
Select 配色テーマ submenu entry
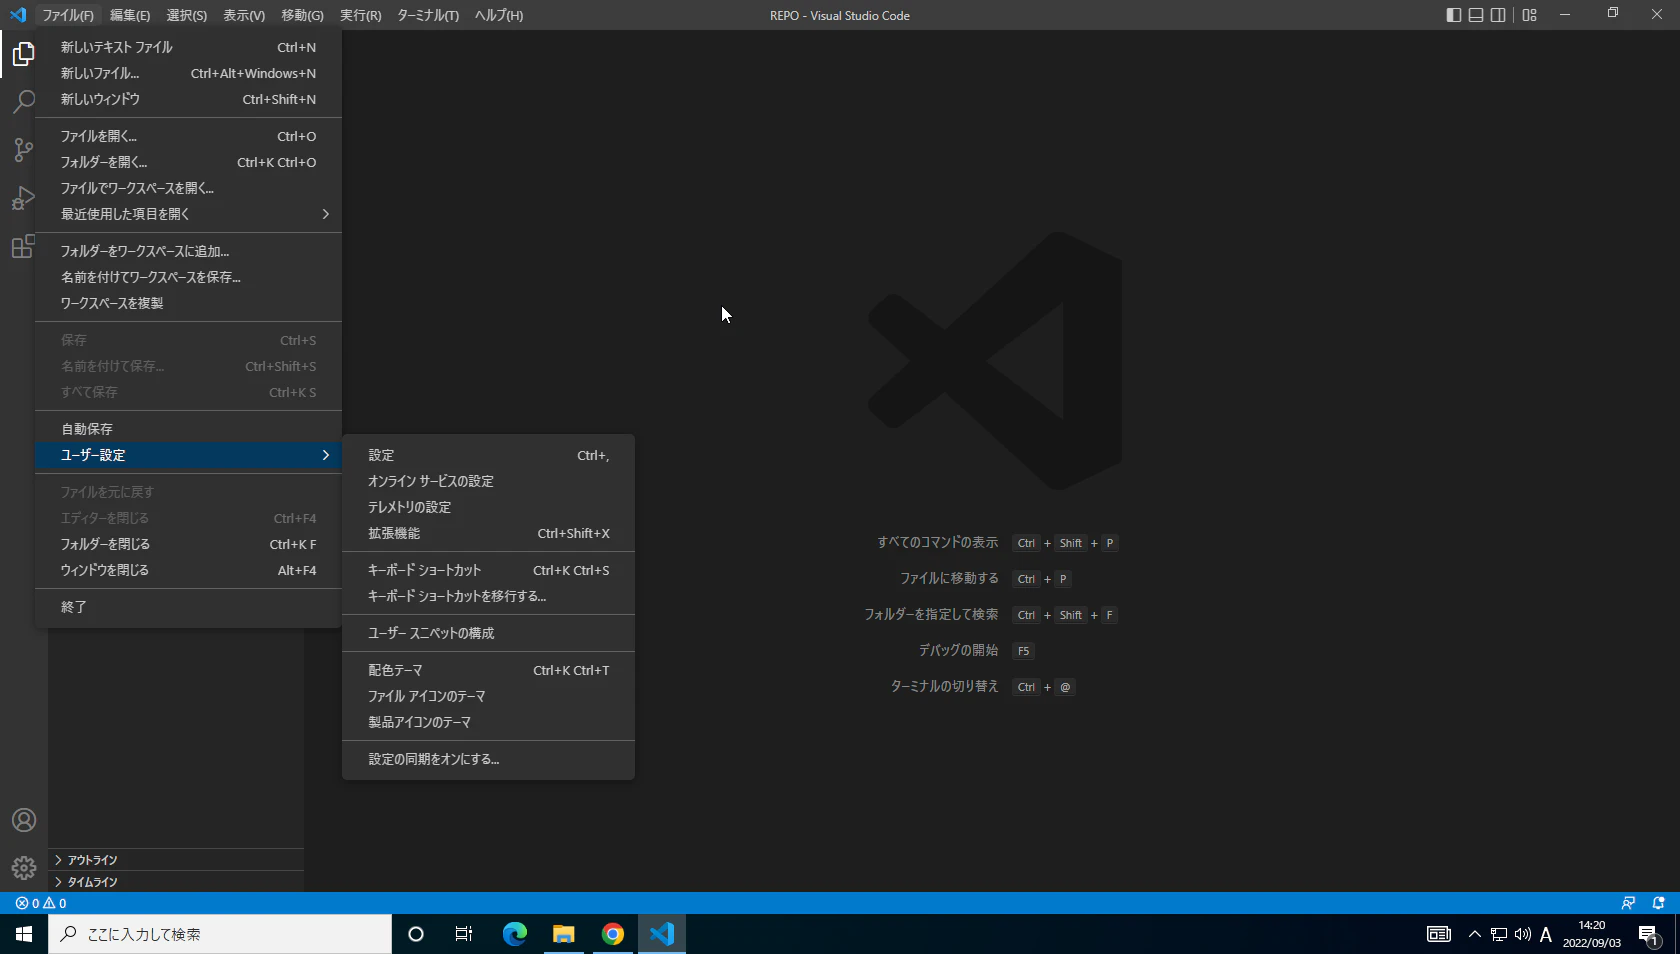point(489,670)
